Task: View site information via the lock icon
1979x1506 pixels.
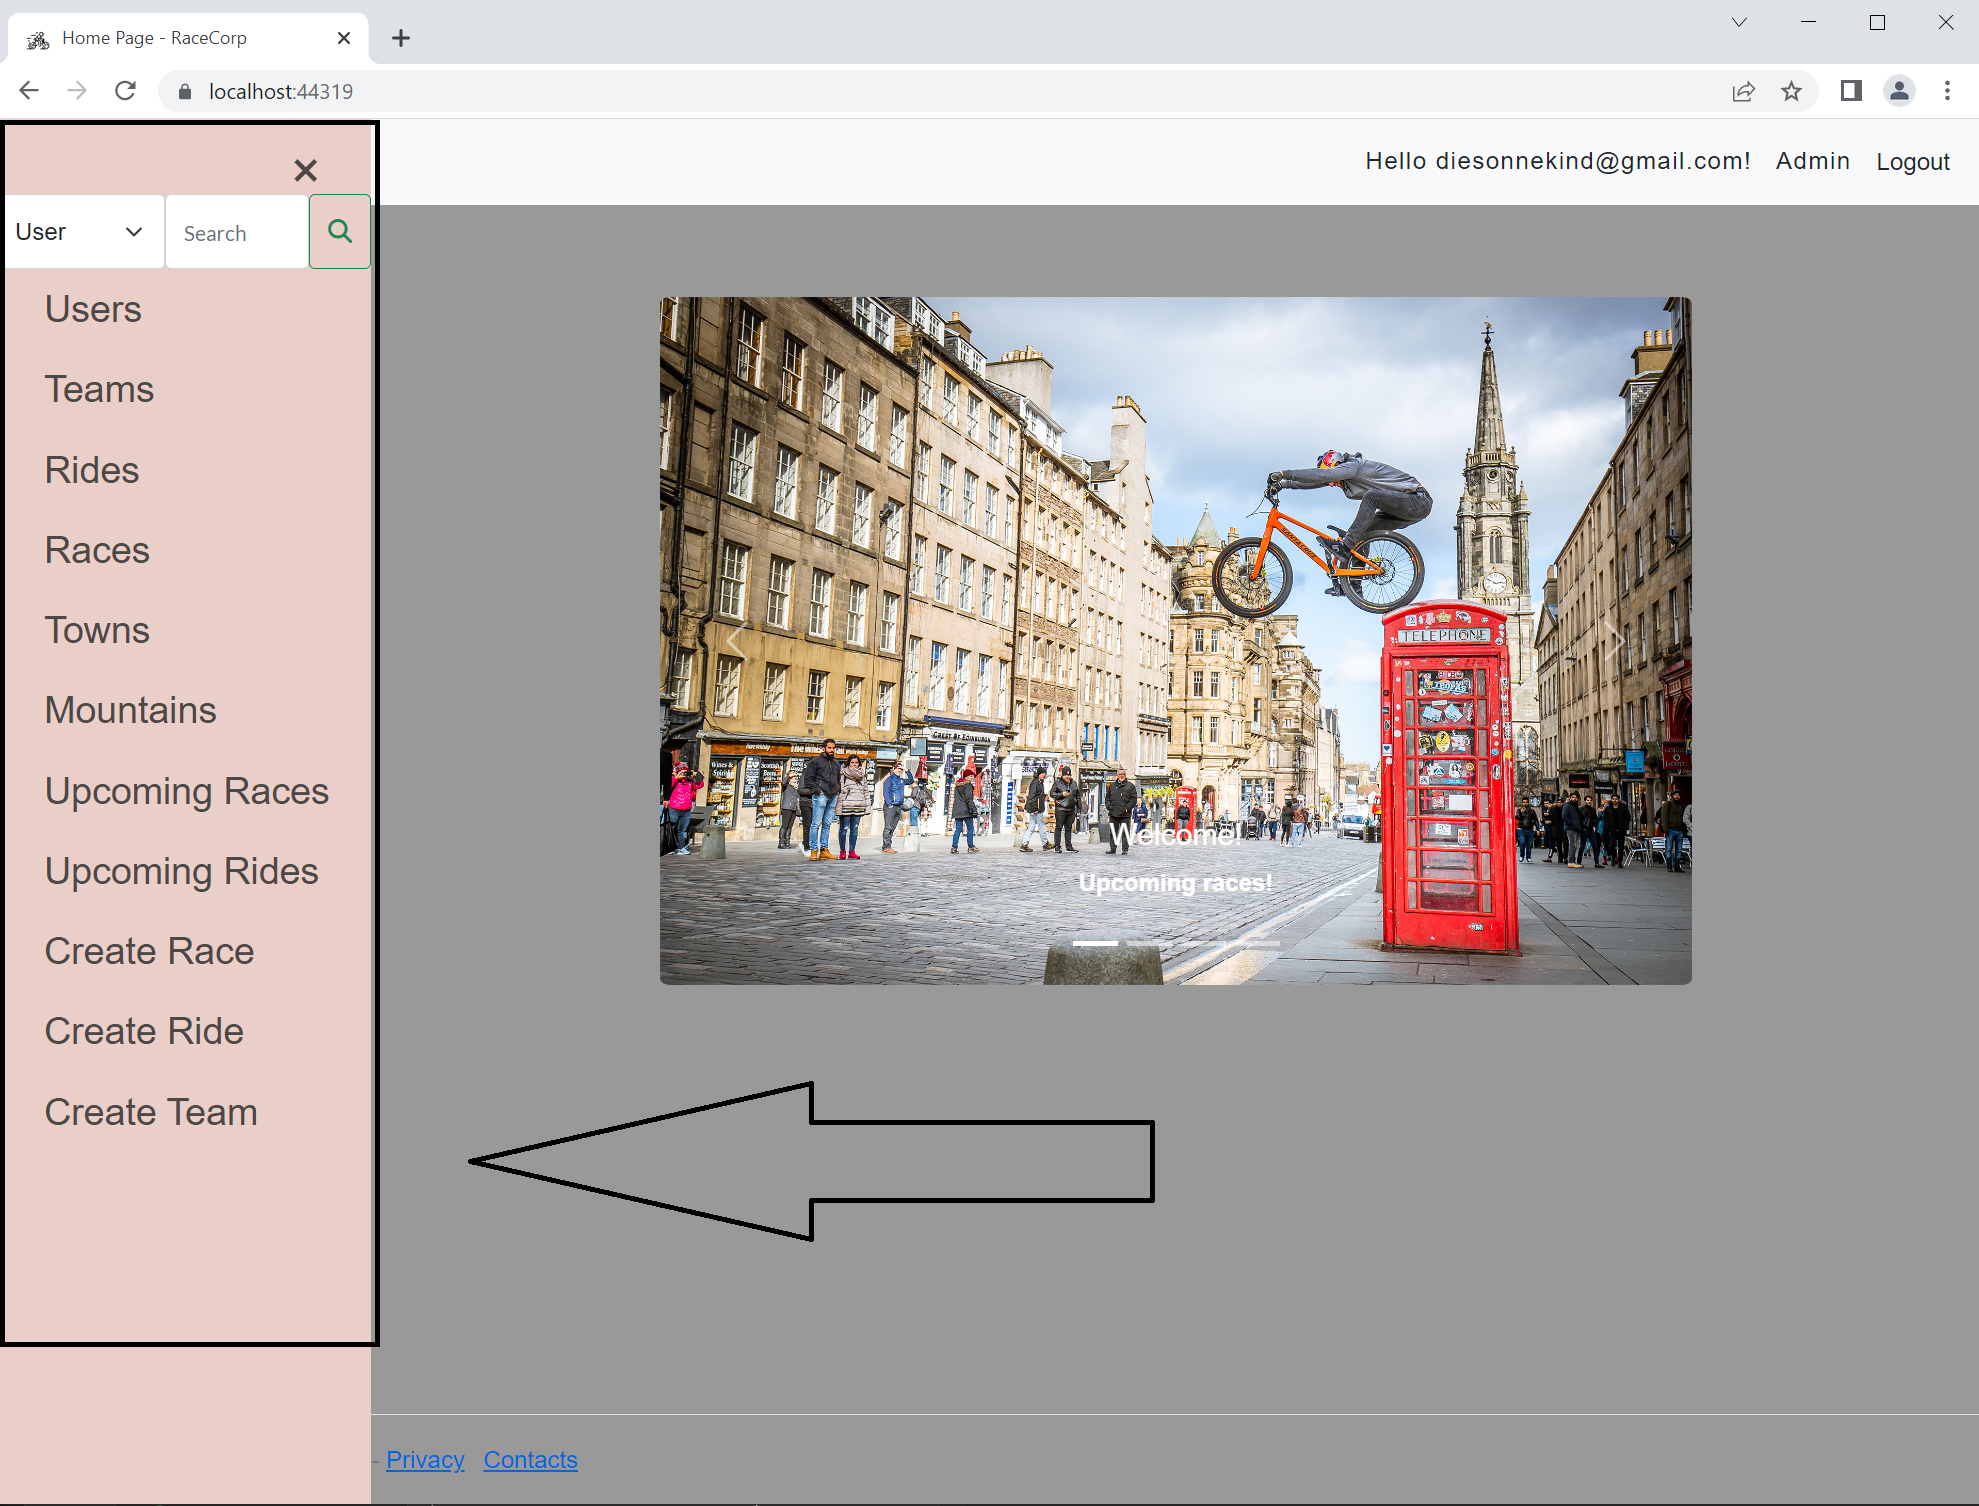Action: coord(184,91)
